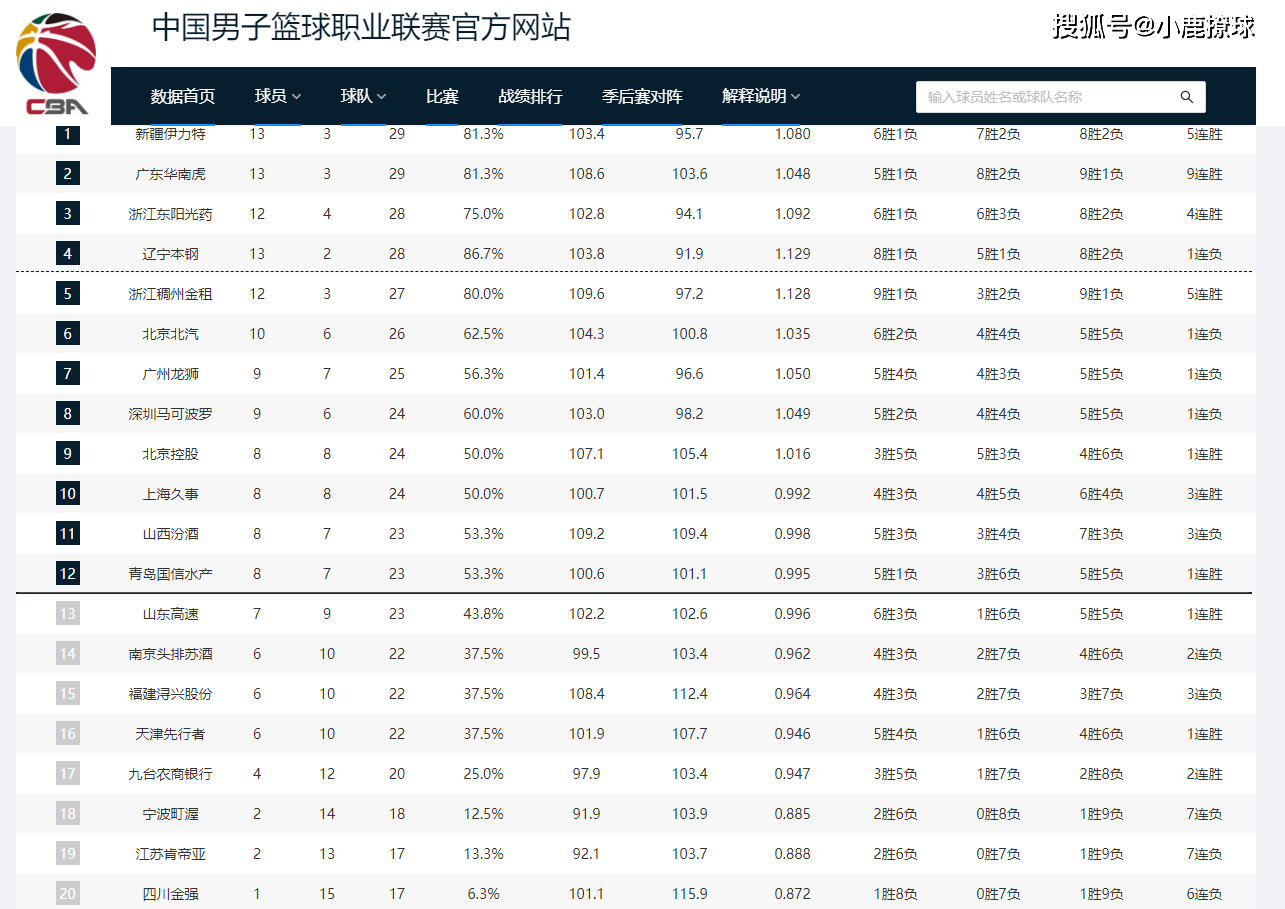Open team 江苏肯帝亚

click(170, 854)
